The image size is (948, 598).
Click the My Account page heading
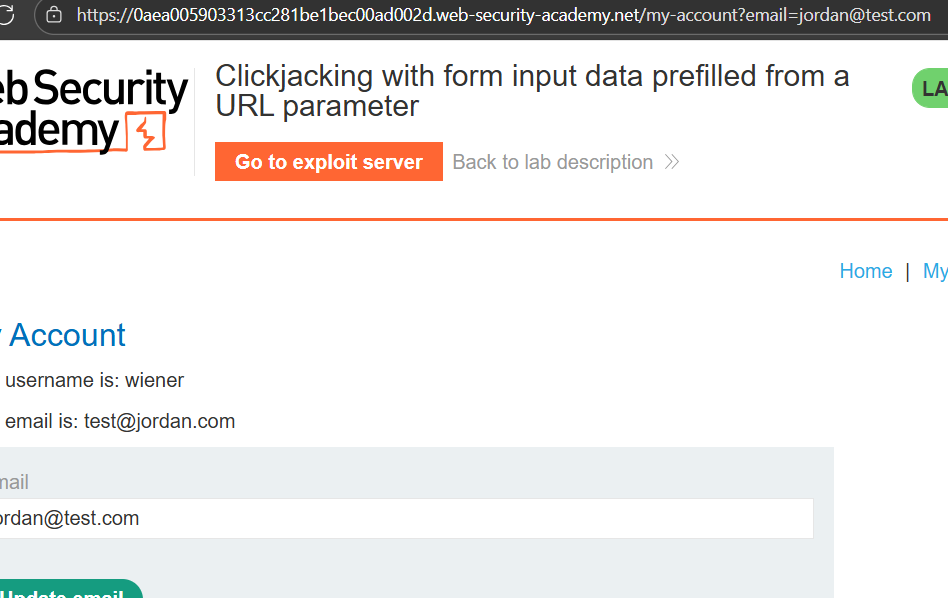[63, 335]
